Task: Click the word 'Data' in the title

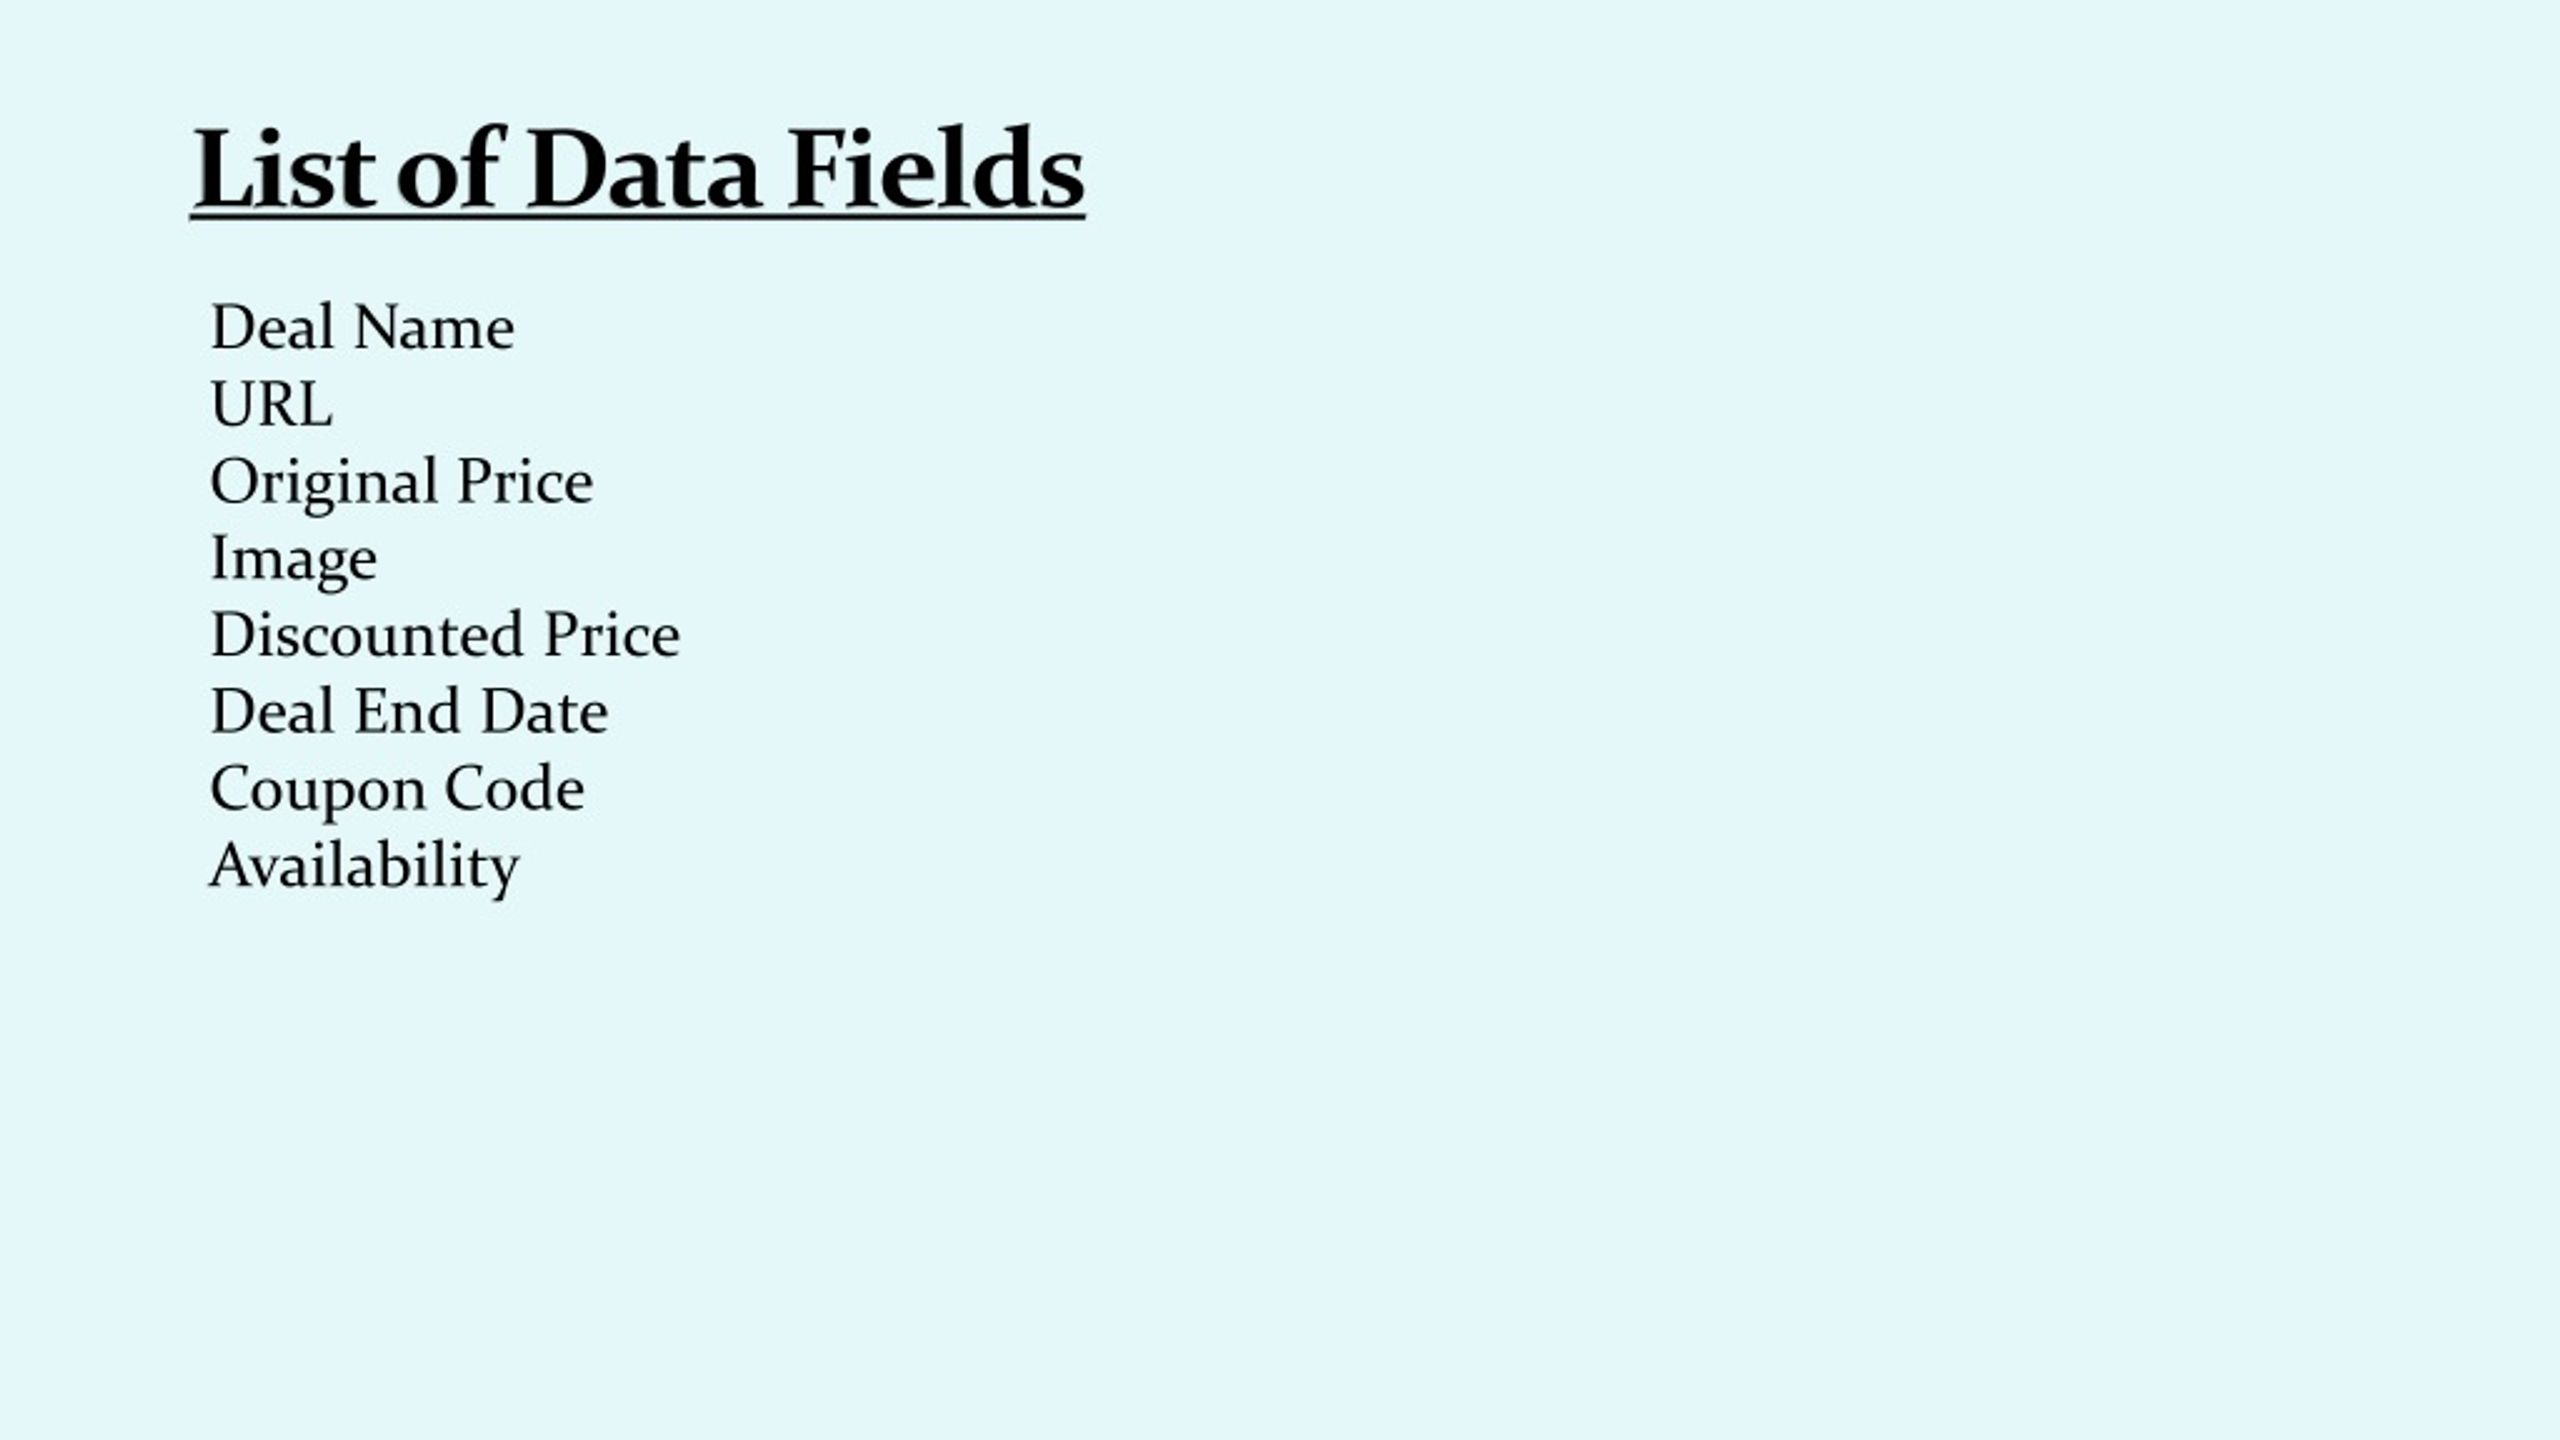Action: click(x=643, y=168)
